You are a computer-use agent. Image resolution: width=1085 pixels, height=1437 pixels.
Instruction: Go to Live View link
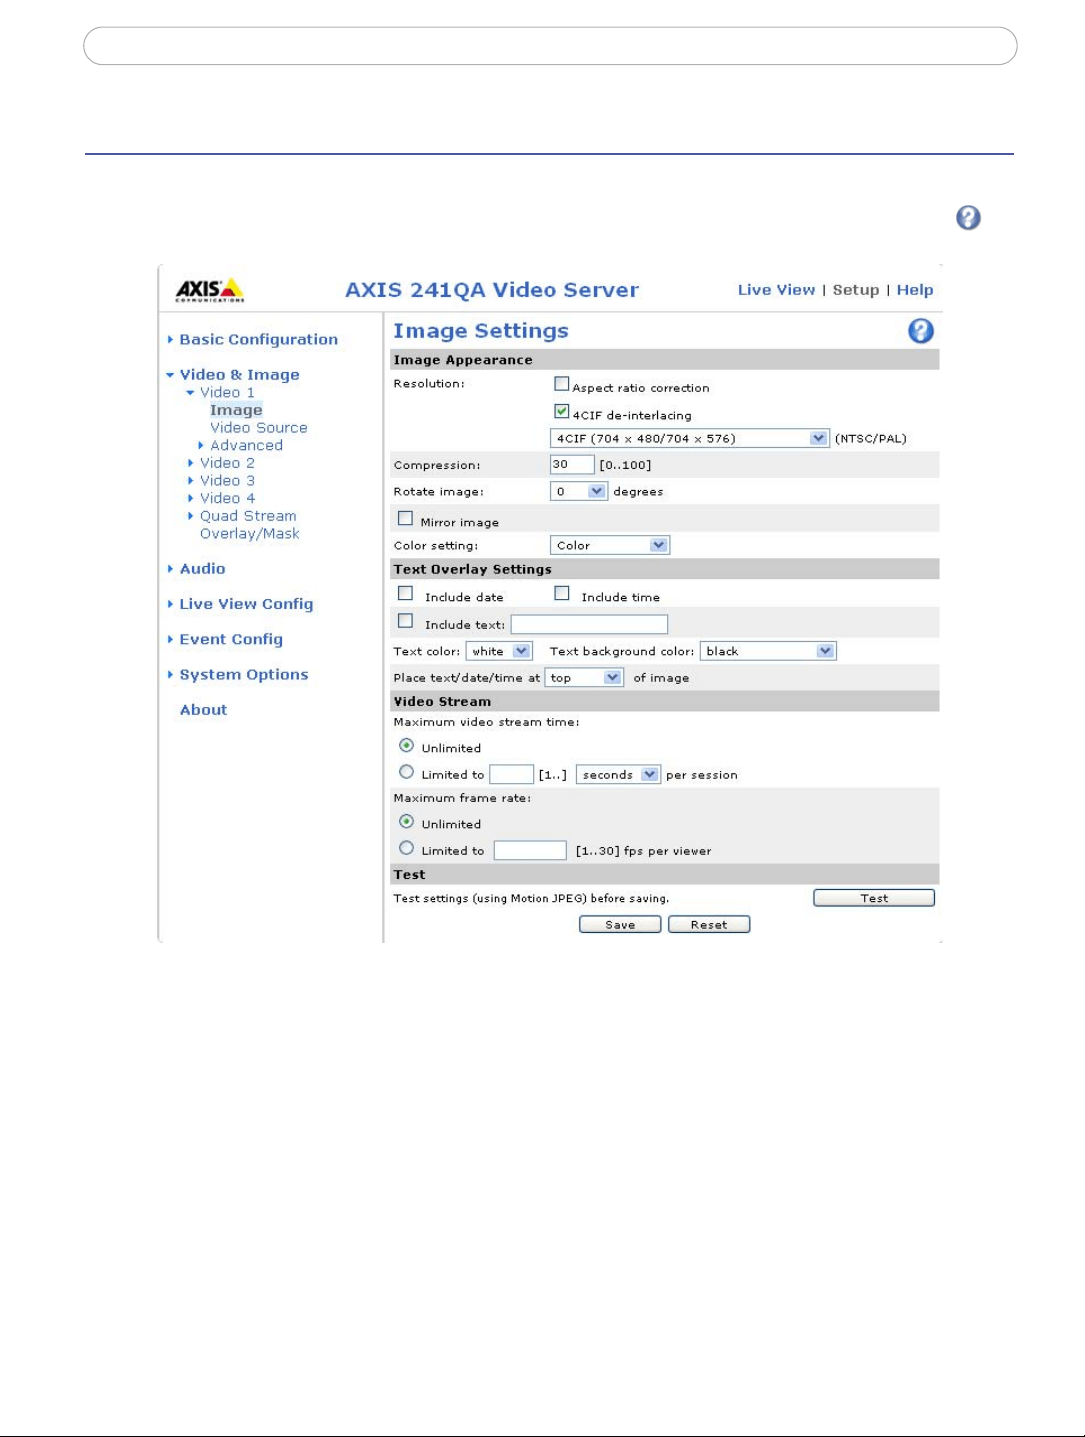(776, 290)
